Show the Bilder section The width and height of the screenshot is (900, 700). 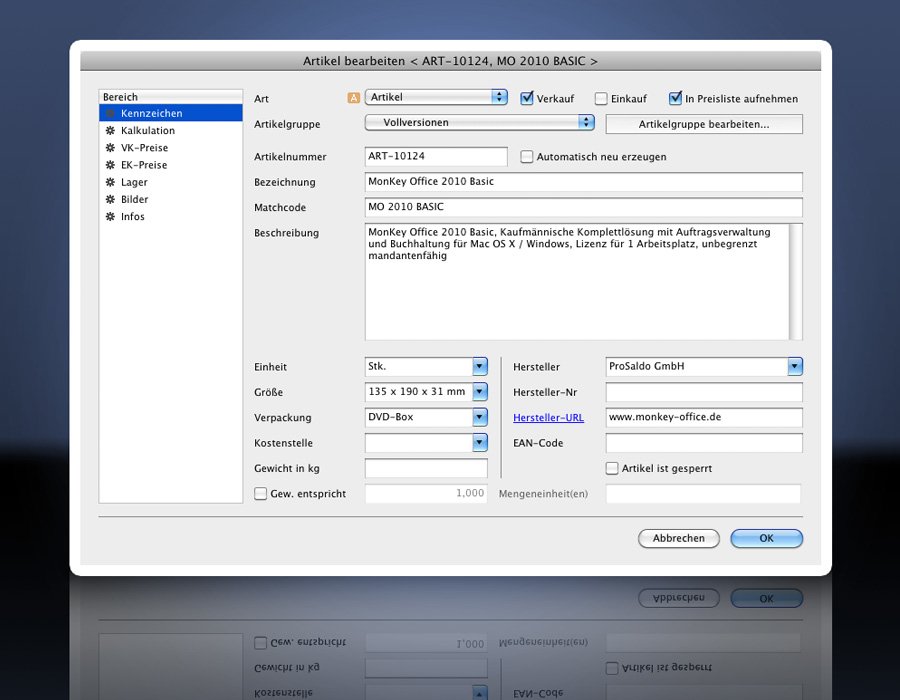point(170,199)
